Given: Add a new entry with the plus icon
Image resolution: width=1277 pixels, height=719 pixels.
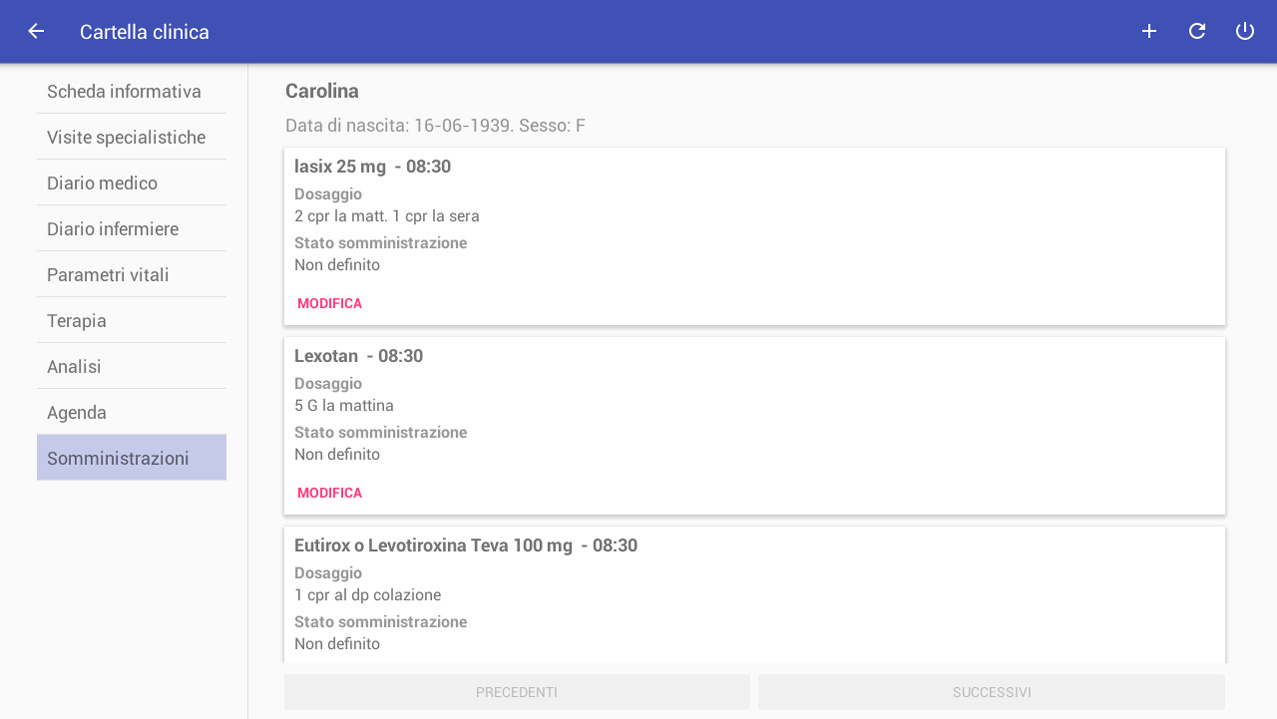Looking at the screenshot, I should [1149, 31].
